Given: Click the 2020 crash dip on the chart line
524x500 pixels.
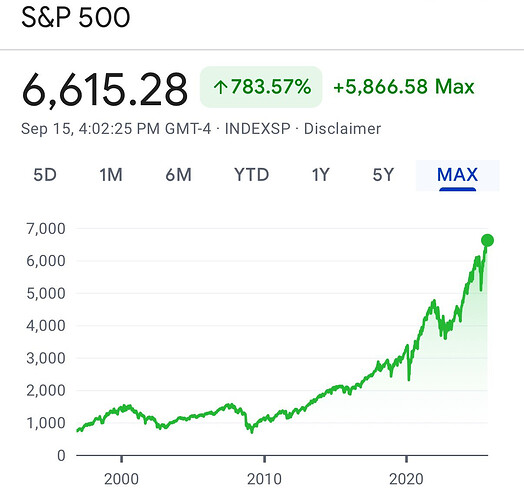Looking at the screenshot, I should point(409,378).
